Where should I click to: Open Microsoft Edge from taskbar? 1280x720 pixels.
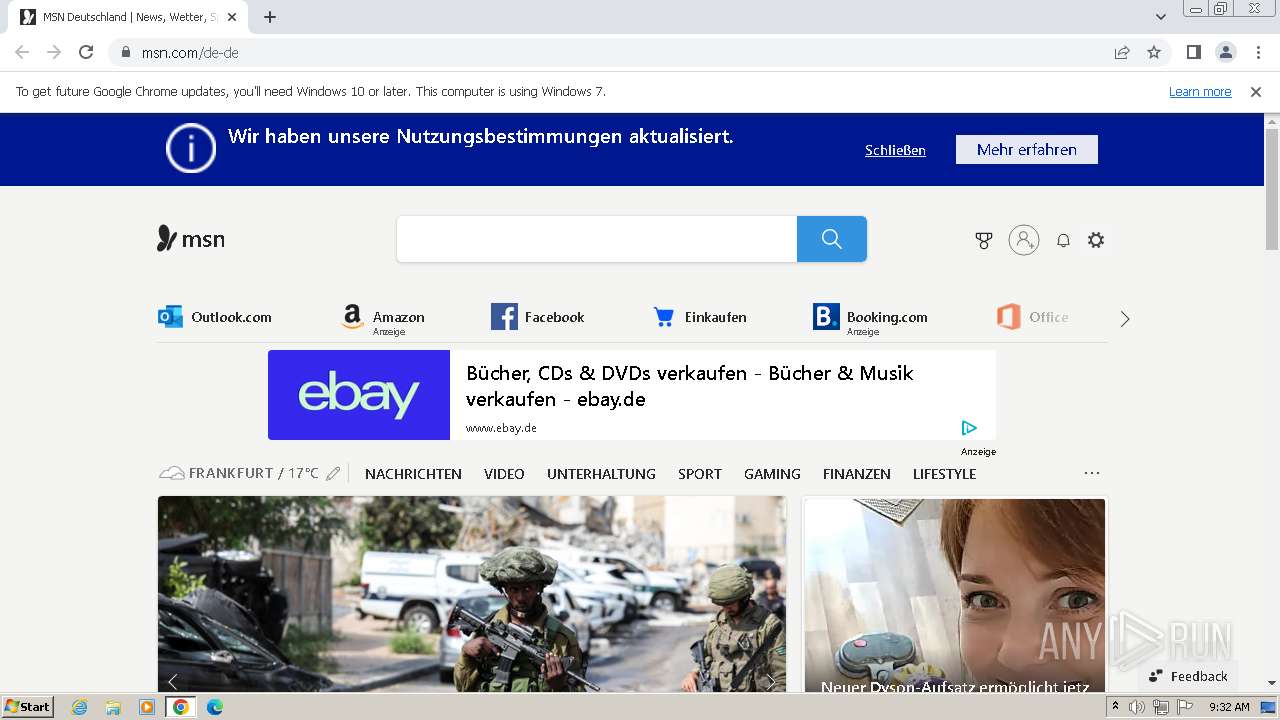(215, 707)
